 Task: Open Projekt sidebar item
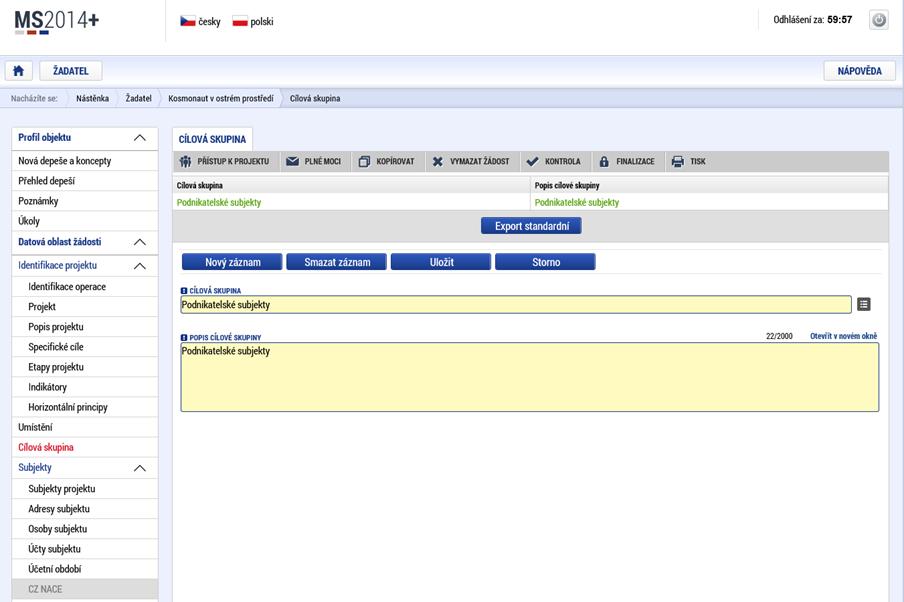[85, 307]
